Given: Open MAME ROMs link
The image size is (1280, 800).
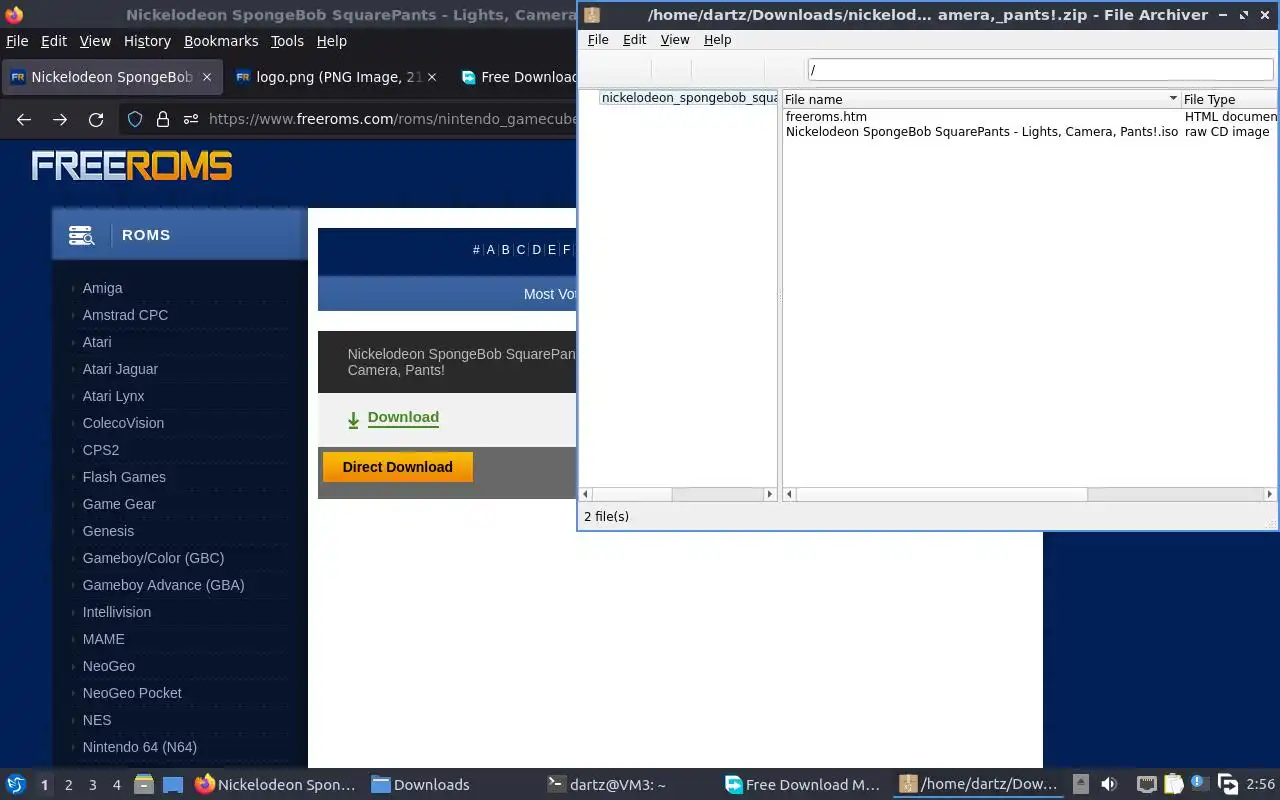Looking at the screenshot, I should 103,639.
